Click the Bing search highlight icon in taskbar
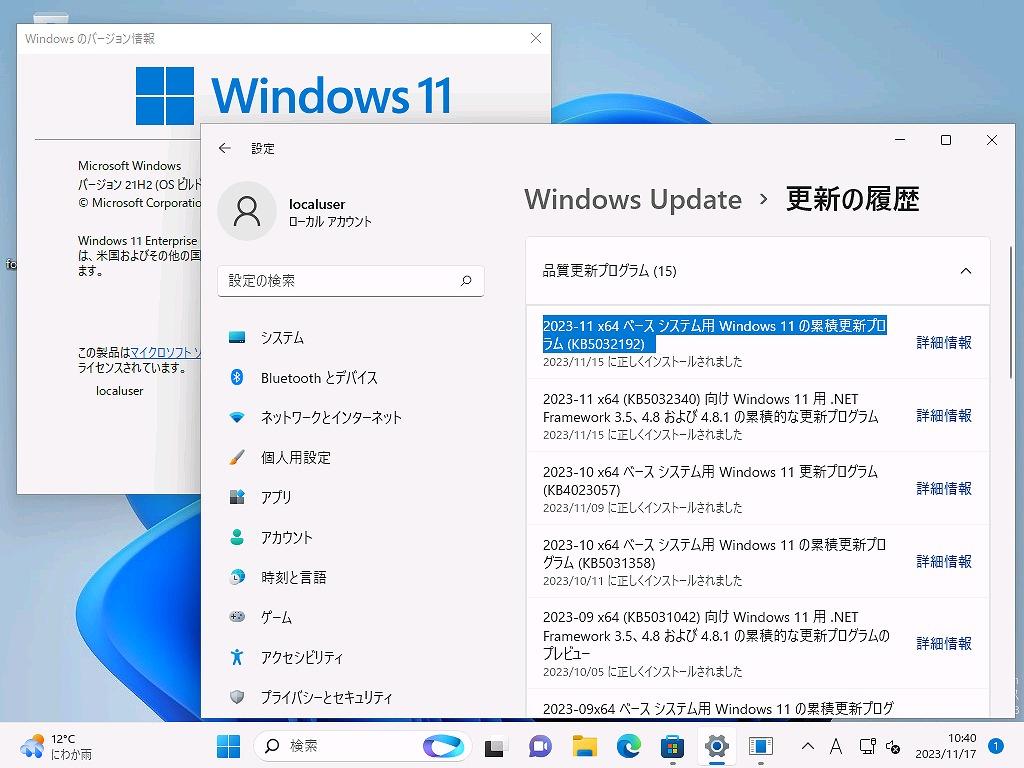1024x768 pixels. 443,746
